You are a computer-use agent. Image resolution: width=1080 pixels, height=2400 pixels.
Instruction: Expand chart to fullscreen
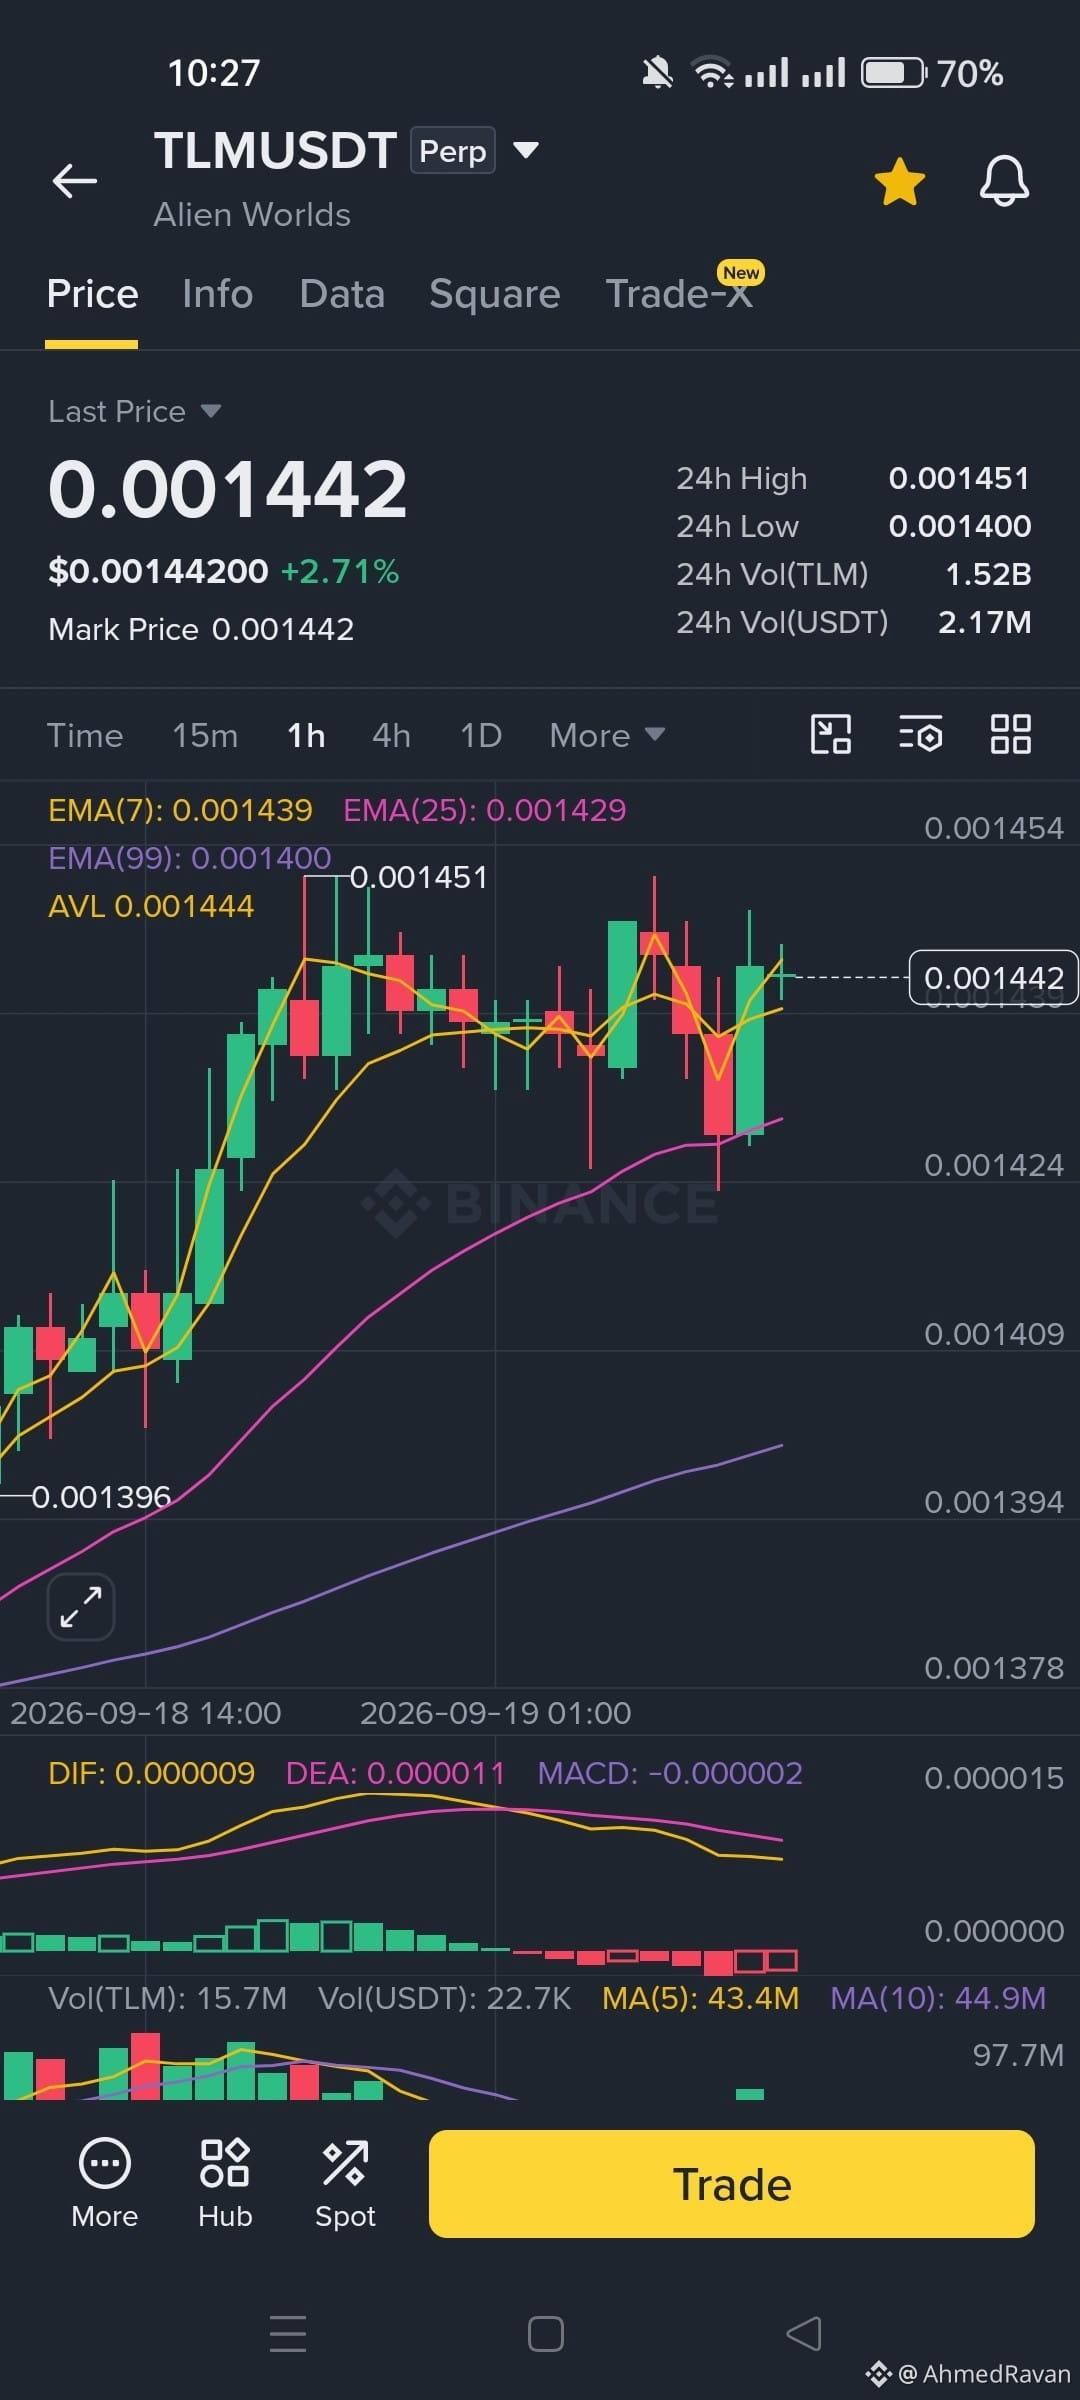pyautogui.click(x=81, y=1607)
